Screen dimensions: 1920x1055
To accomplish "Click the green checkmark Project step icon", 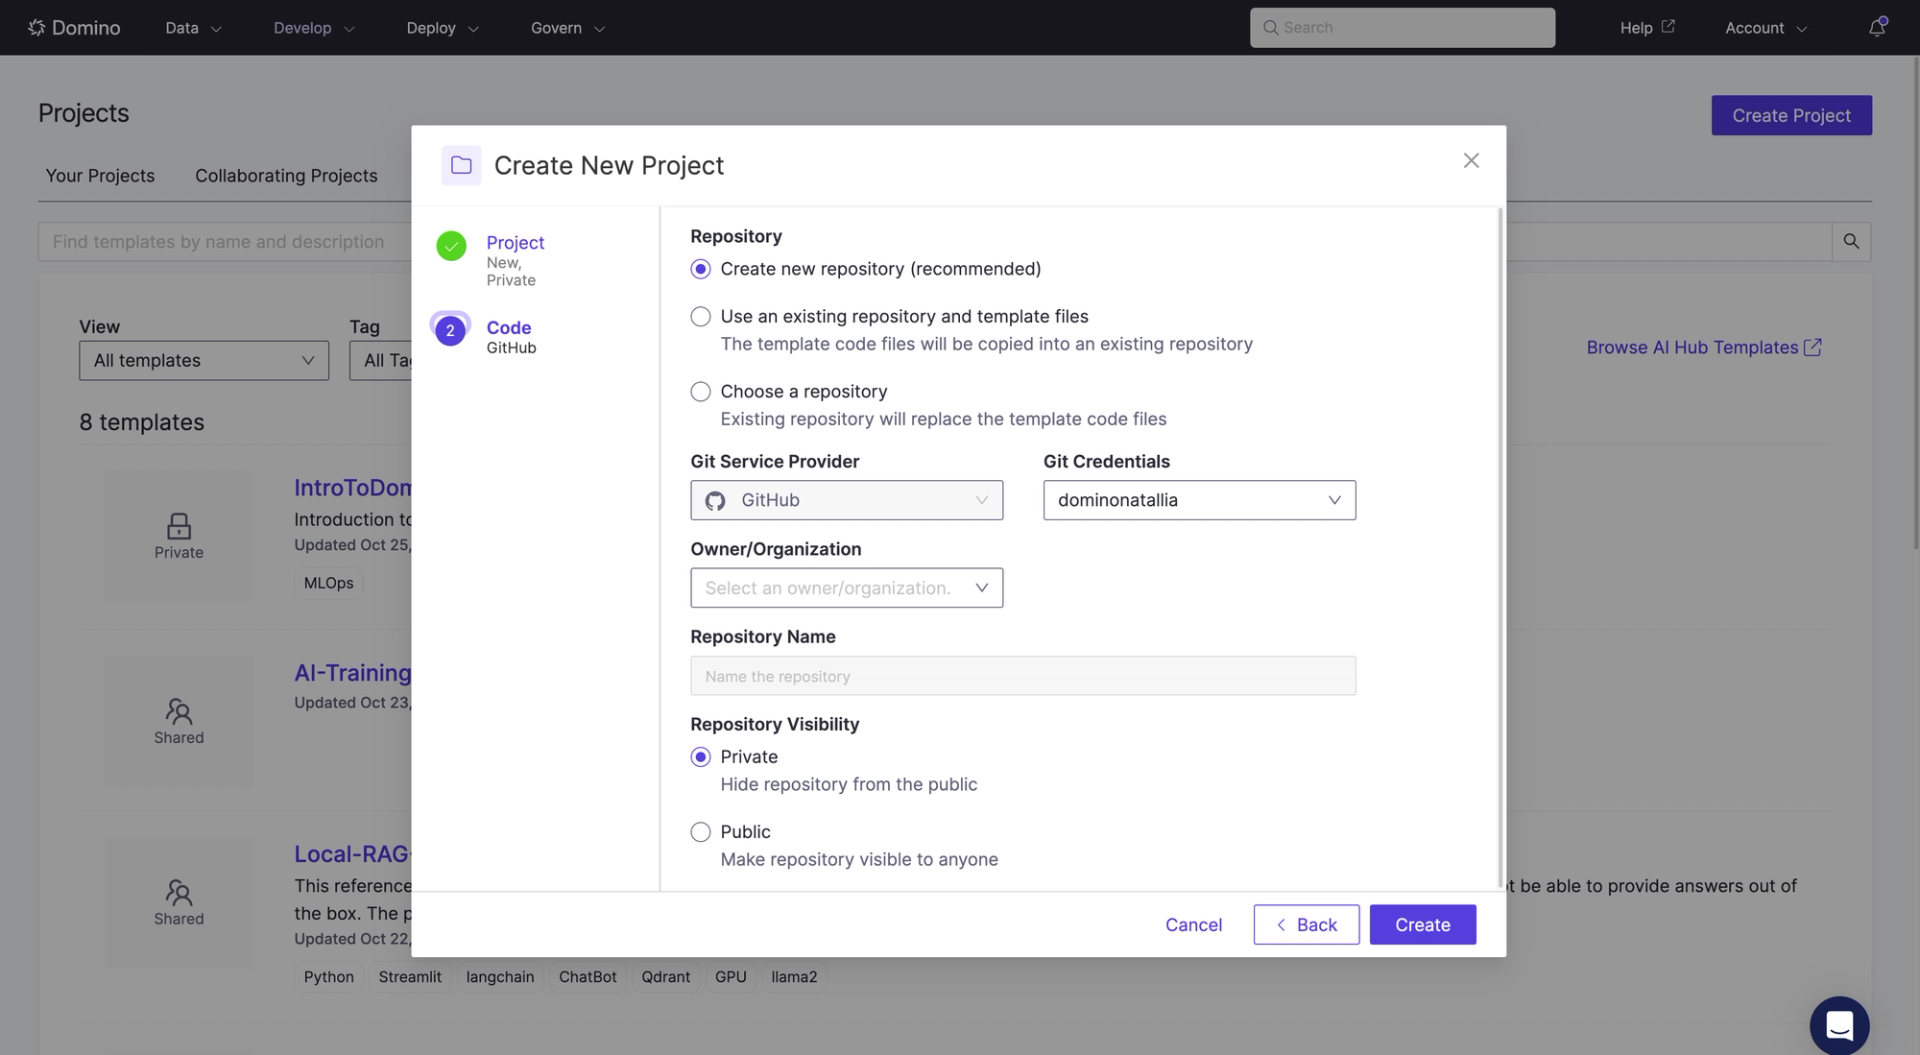I will pos(451,245).
